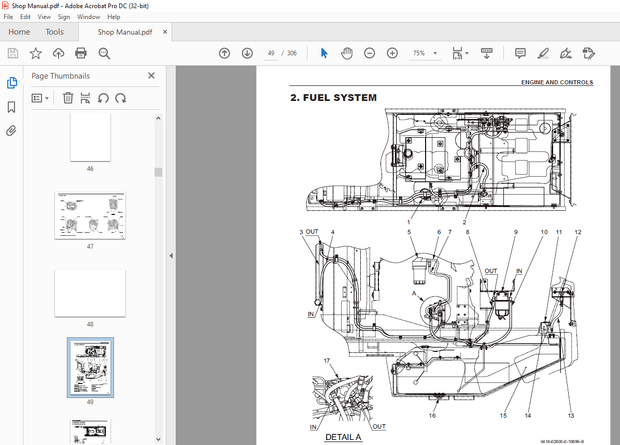Delete selected page with trash icon
Viewport: 620px width, 445px height.
click(x=68, y=98)
